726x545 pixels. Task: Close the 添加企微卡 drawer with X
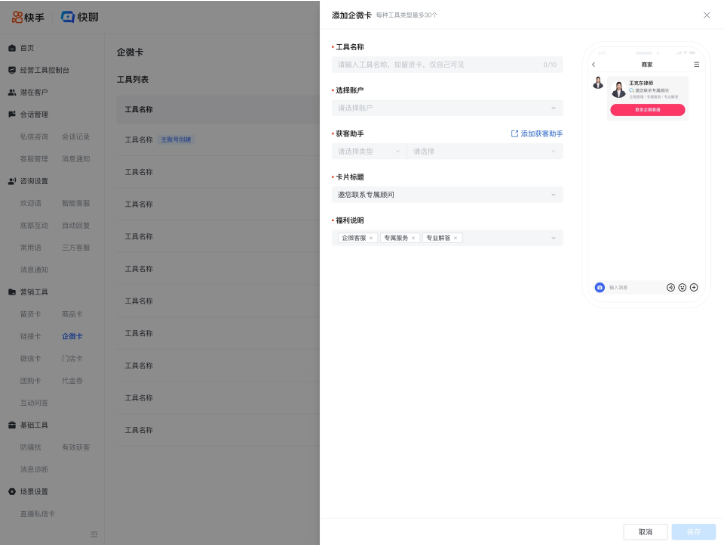click(x=707, y=15)
